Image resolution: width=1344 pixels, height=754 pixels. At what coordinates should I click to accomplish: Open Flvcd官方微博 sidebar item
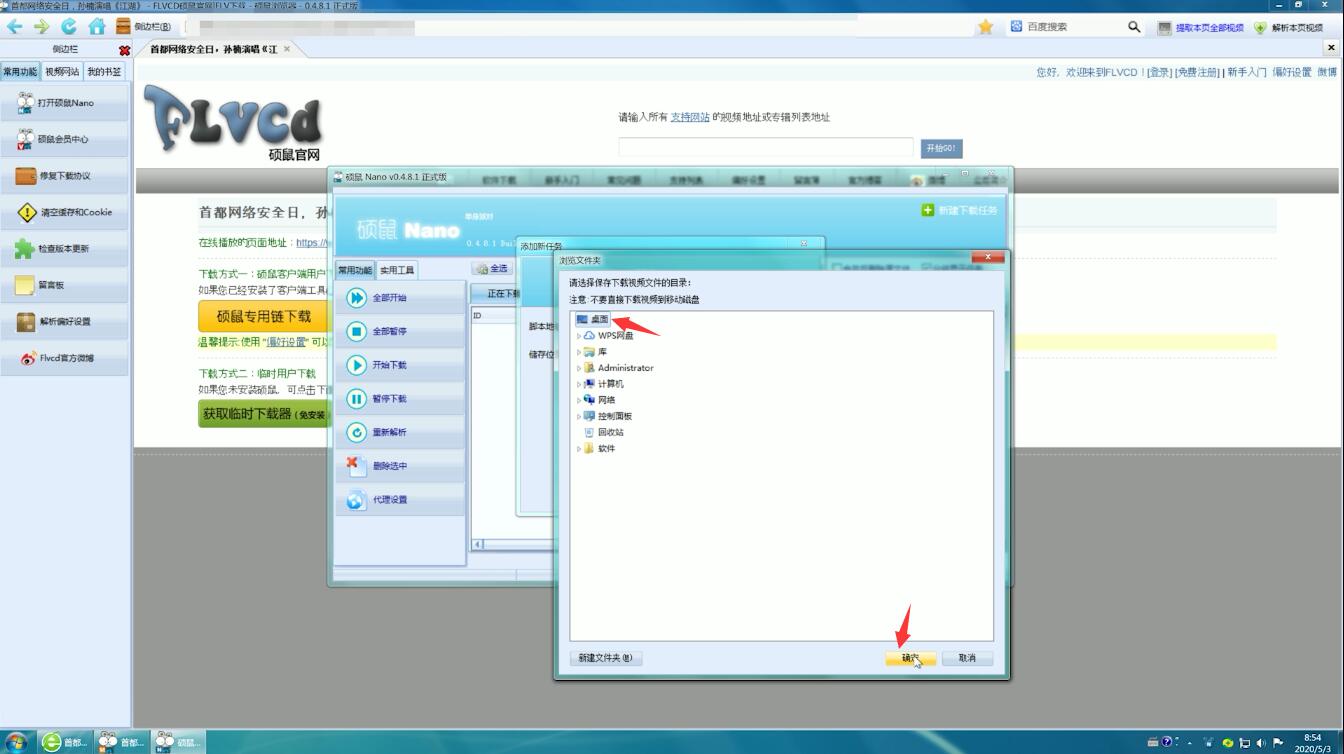[x=65, y=358]
